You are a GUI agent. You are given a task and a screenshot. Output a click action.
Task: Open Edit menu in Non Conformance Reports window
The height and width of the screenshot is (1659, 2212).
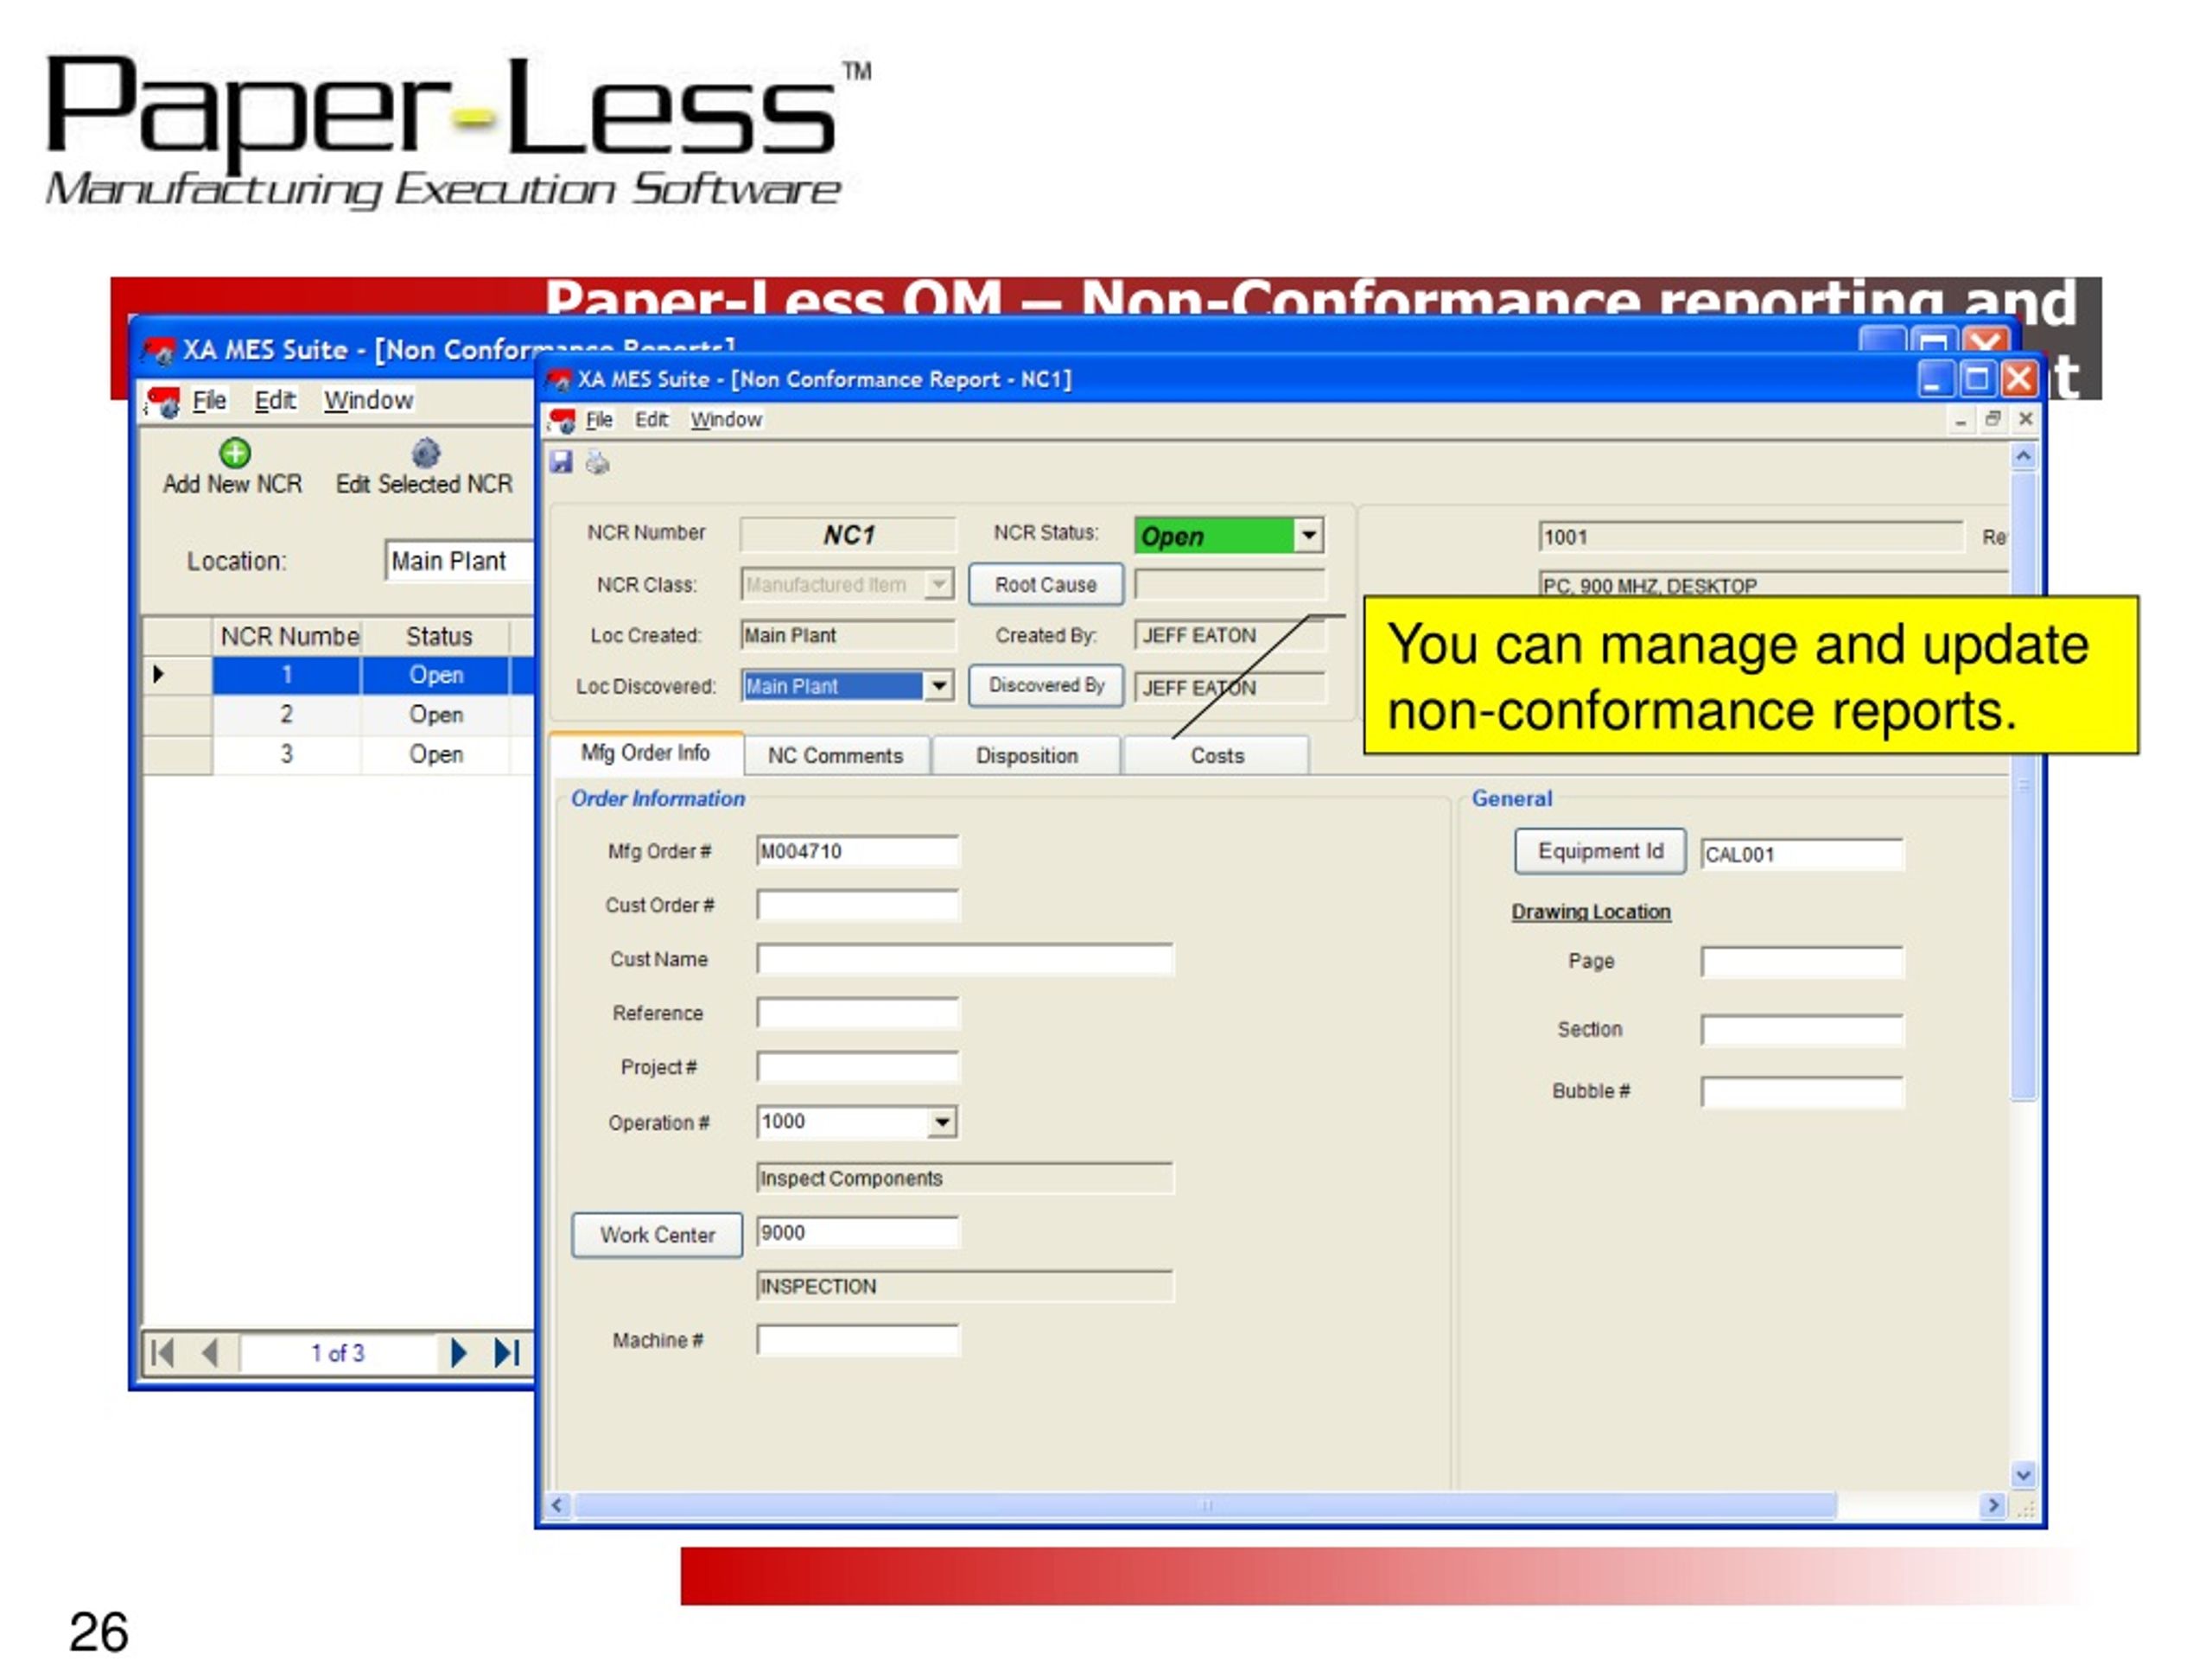pos(275,400)
